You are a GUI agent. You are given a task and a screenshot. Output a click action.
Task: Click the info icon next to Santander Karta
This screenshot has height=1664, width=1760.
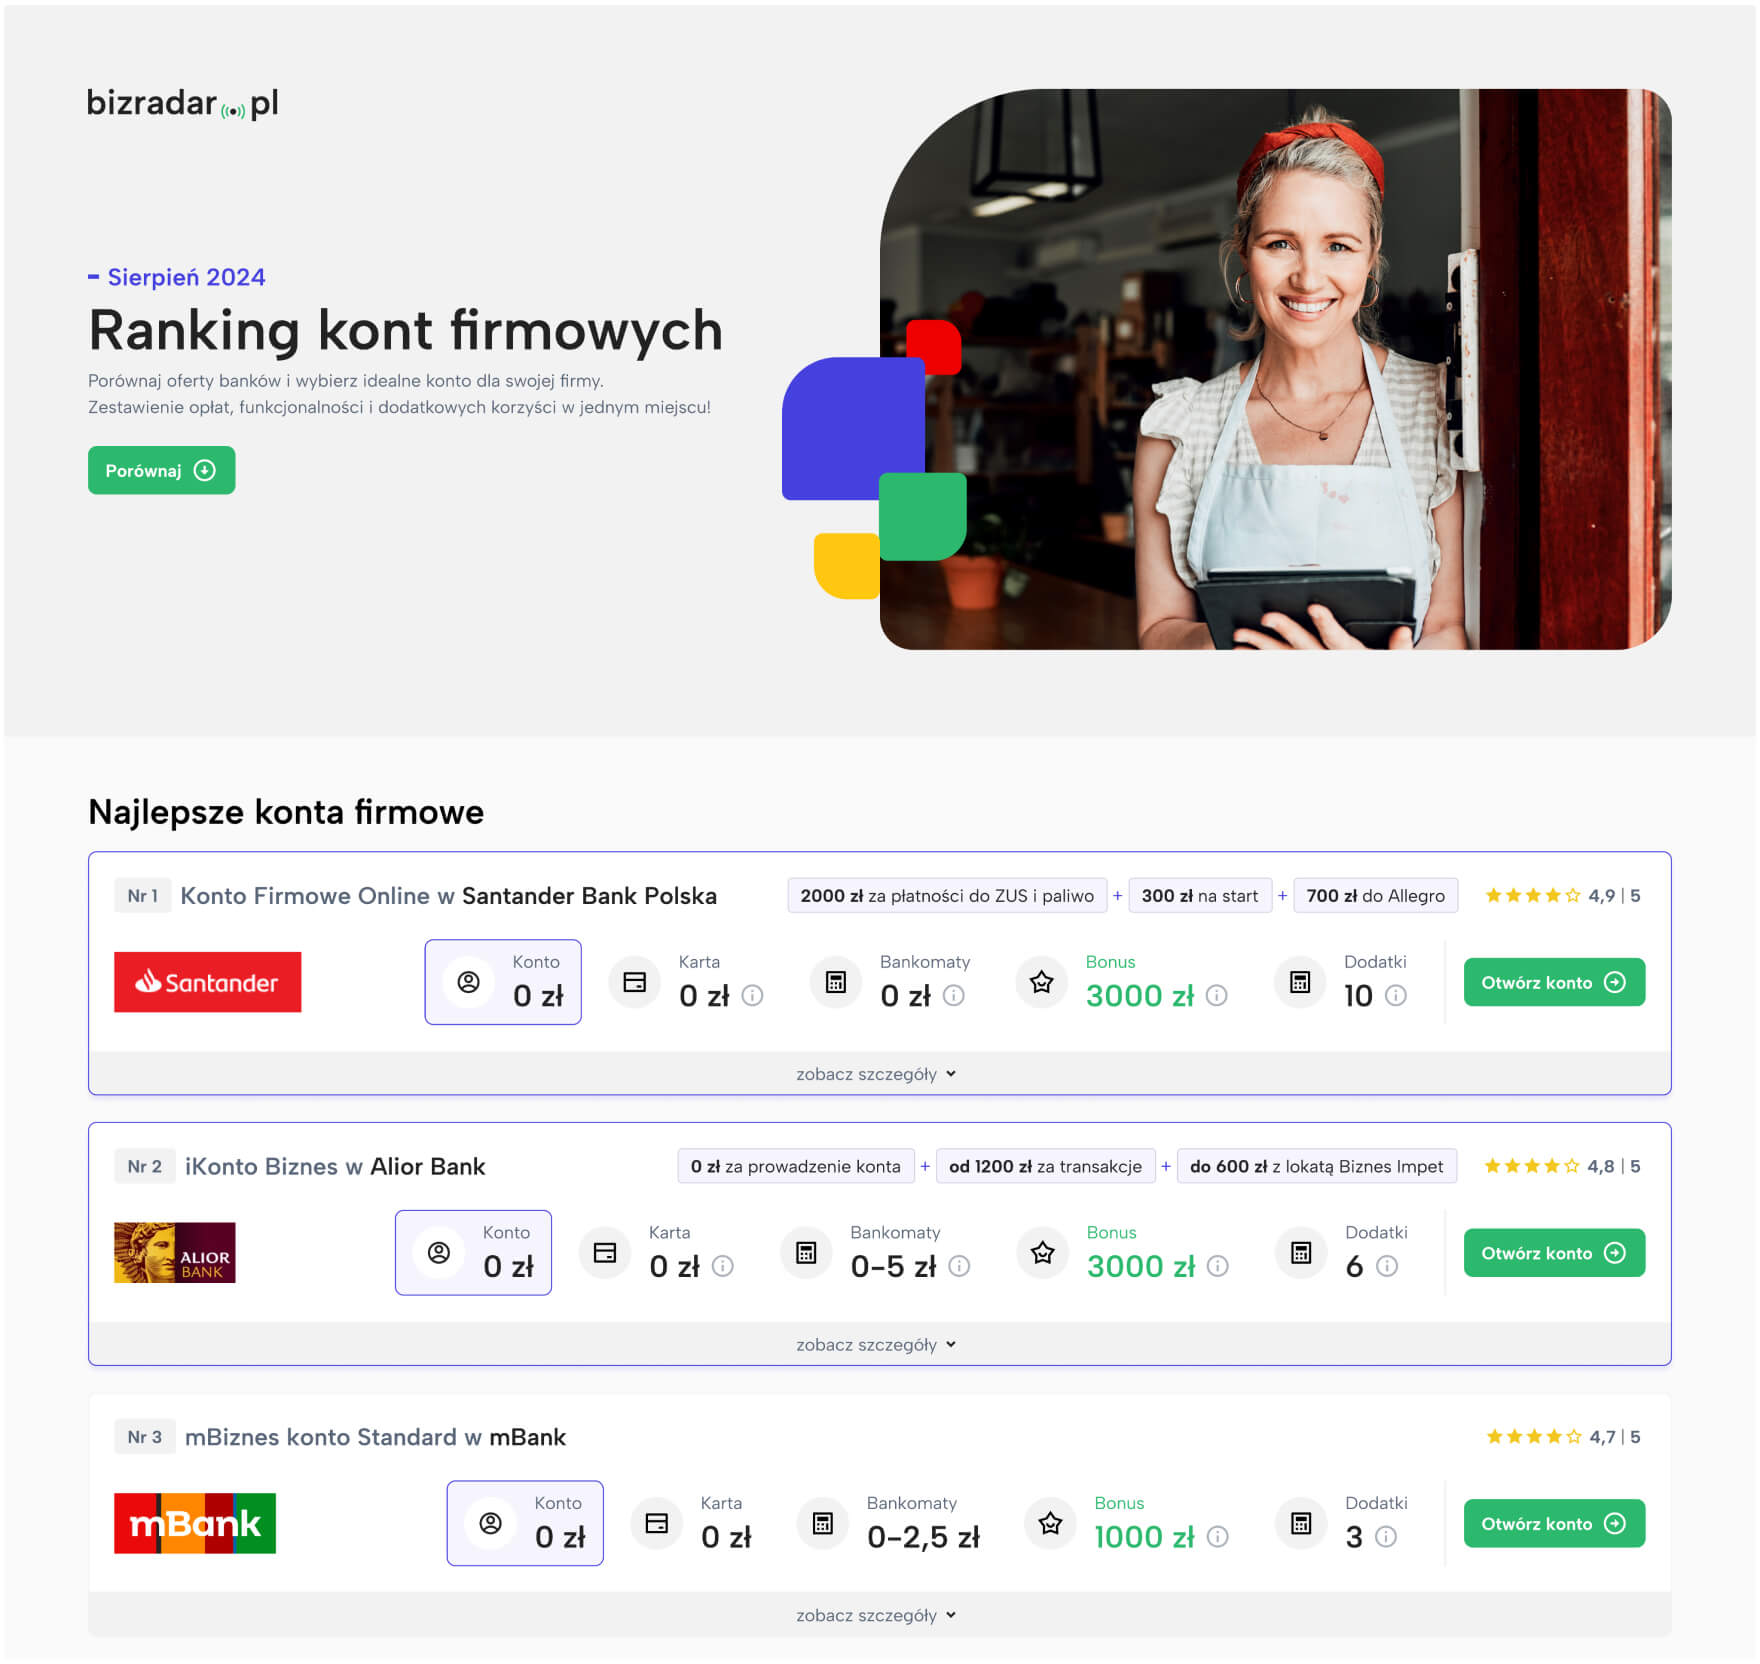click(753, 996)
